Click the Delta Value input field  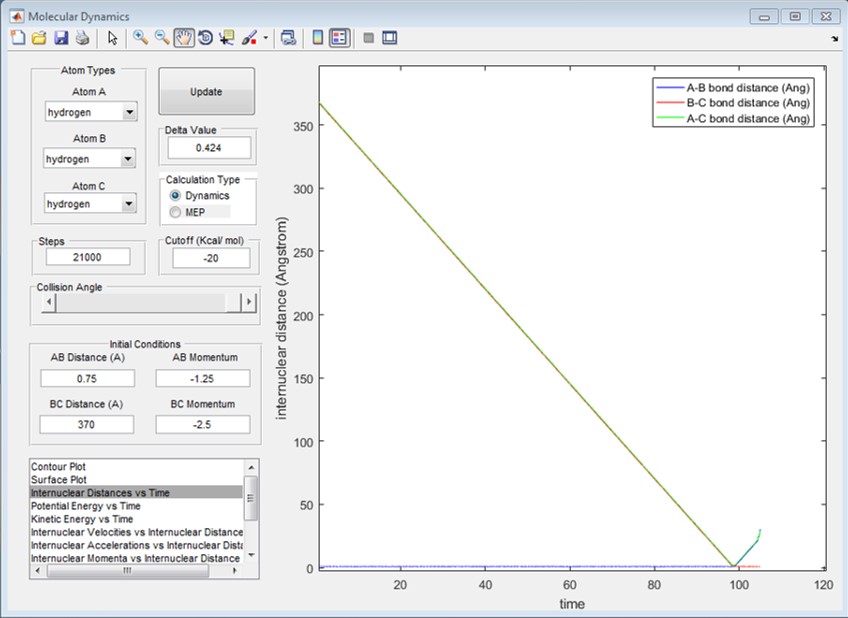(209, 148)
